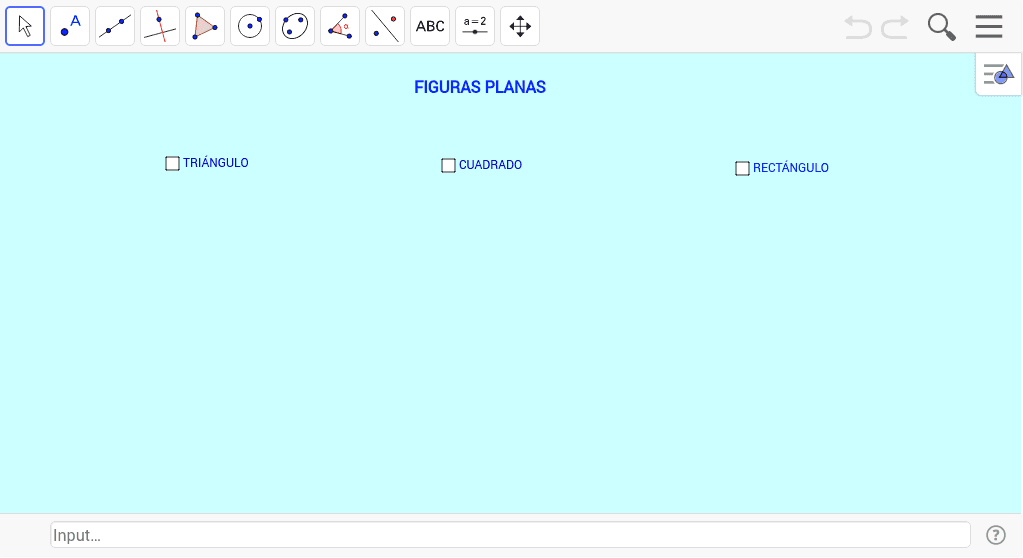Pick the ABC Text tool
Image resolution: width=1023 pixels, height=558 pixels.
pos(430,26)
